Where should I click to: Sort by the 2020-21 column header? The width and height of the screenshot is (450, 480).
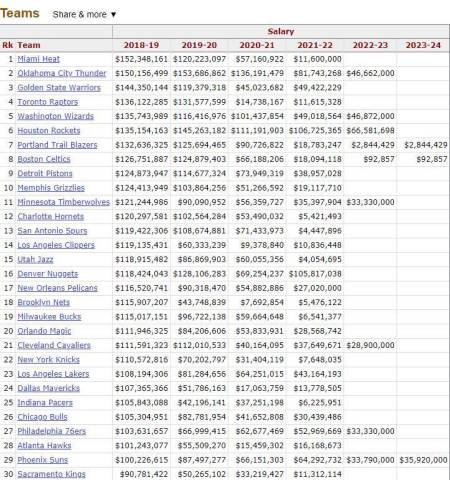coord(257,45)
